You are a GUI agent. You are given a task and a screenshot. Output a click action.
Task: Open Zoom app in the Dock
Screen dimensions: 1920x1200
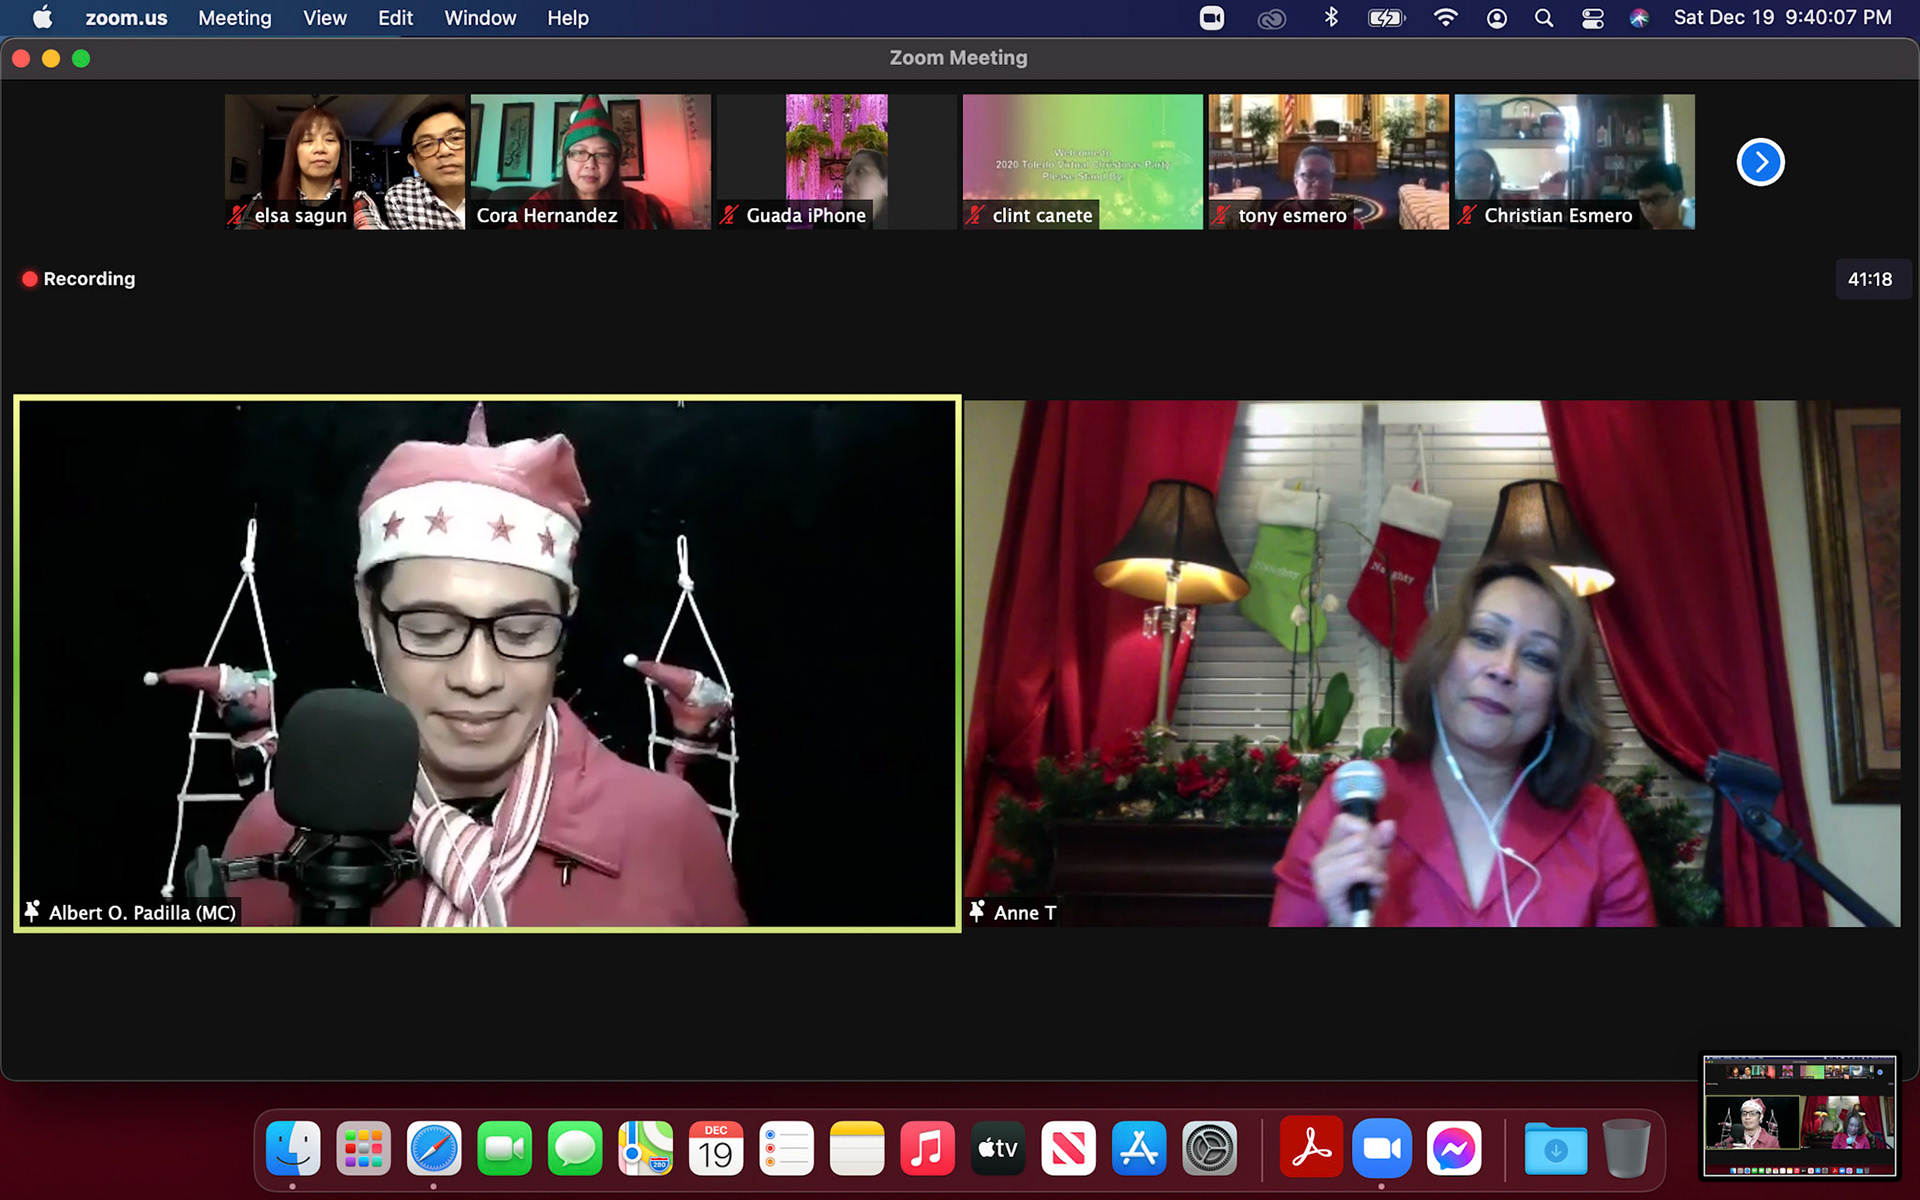(x=1381, y=1149)
